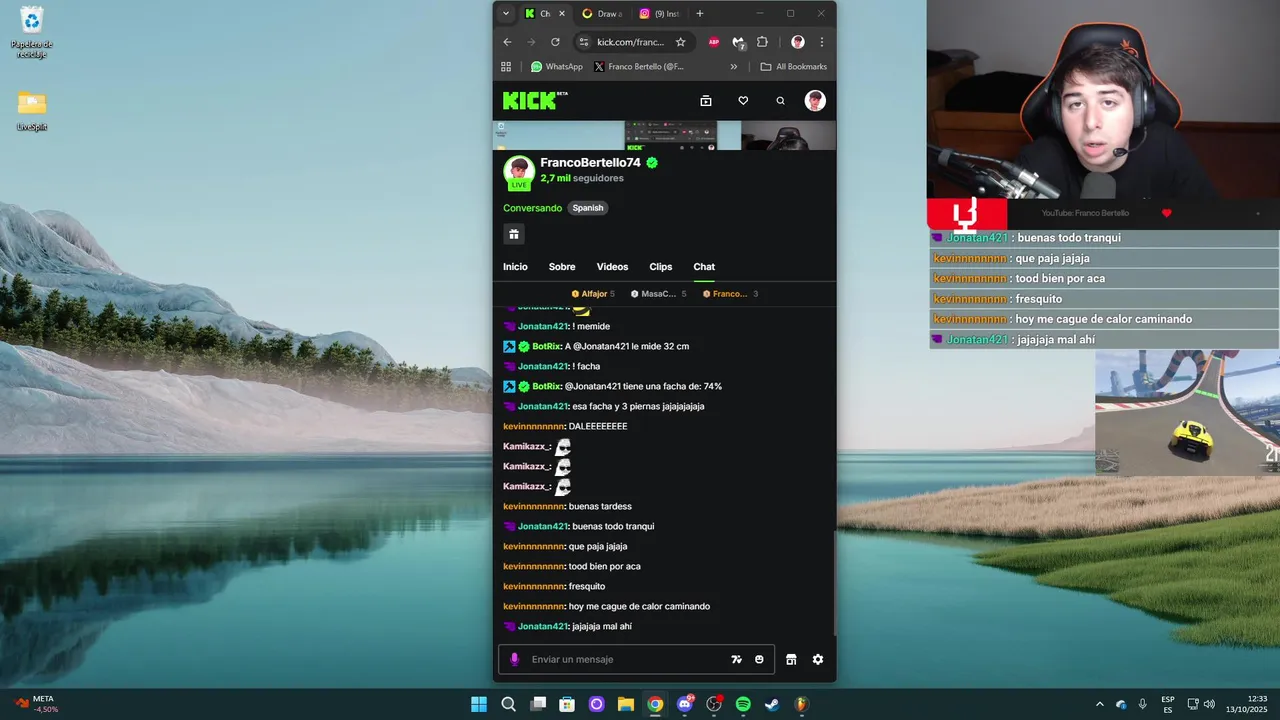Screen dimensions: 1280x720
Task: Click Jonatan421 on 'jajajaja mal ahí' message
Action: point(543,626)
